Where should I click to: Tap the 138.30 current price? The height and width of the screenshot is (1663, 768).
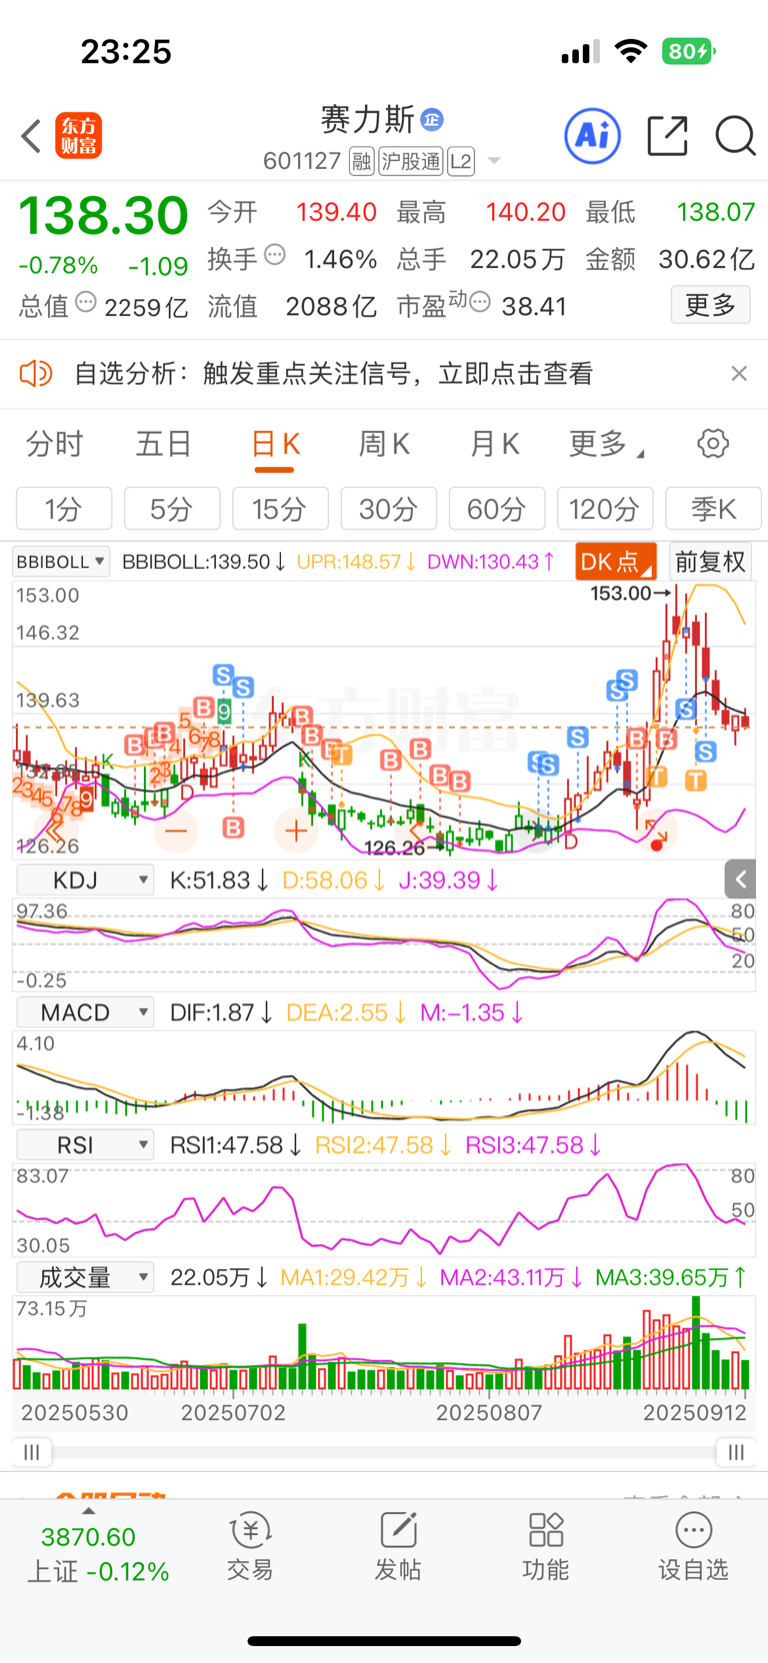104,216
